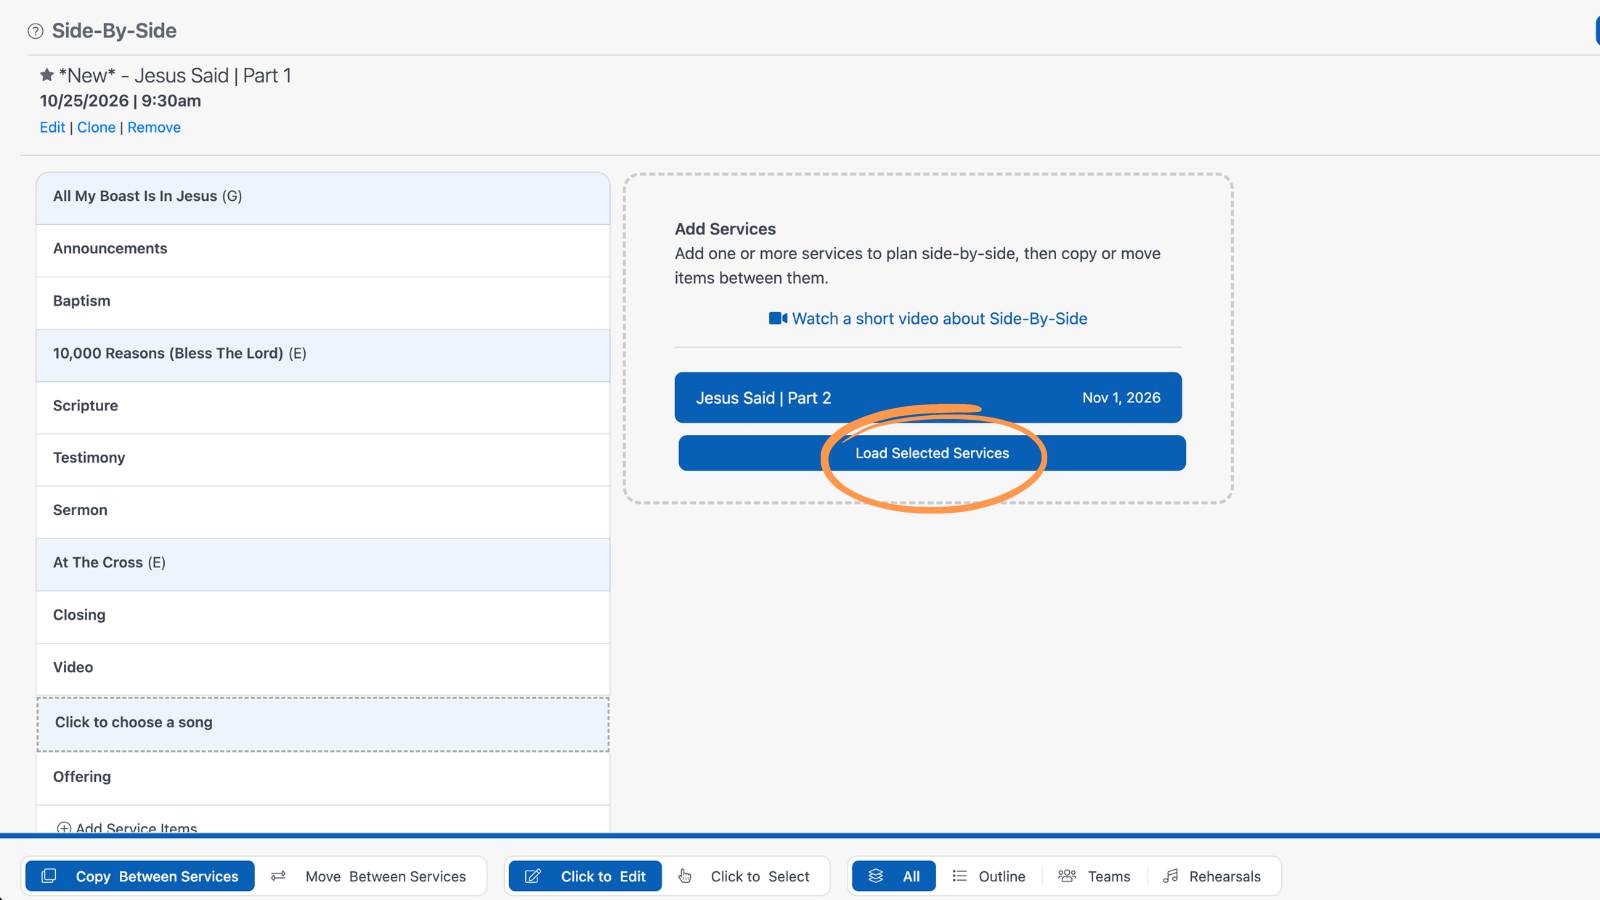Click the plus icon beside Add Service Items
Image resolution: width=1600 pixels, height=900 pixels.
[x=64, y=828]
